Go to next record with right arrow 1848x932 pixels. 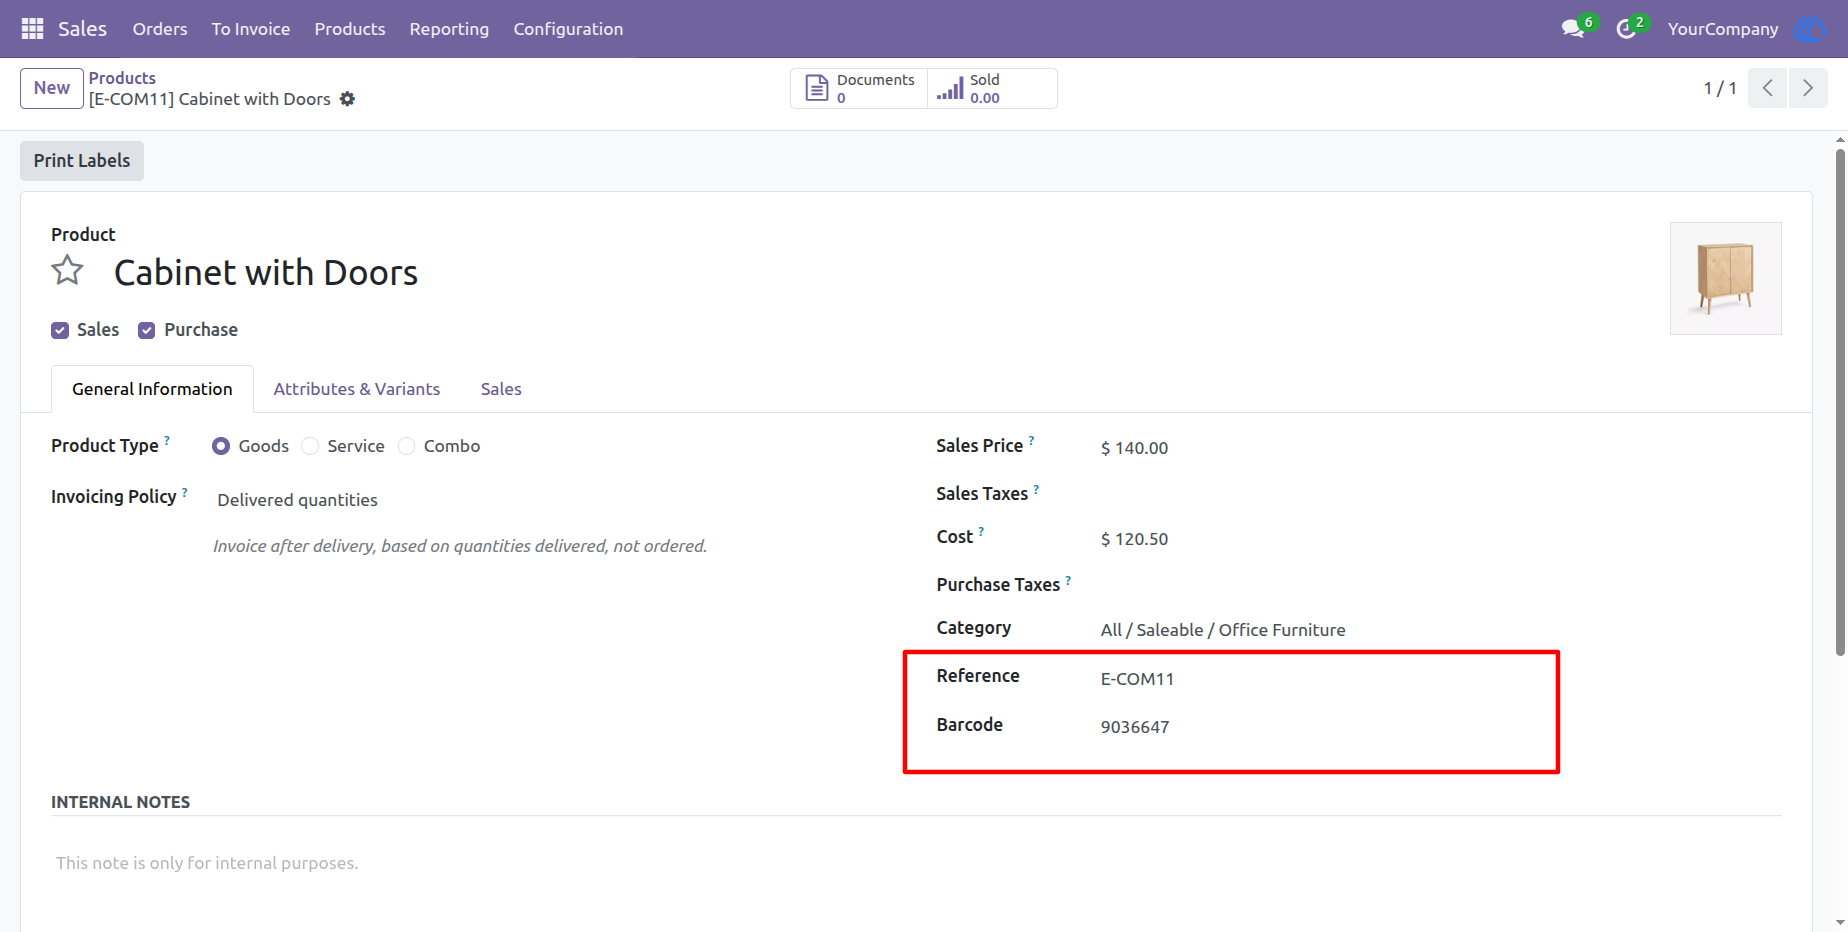[1808, 88]
